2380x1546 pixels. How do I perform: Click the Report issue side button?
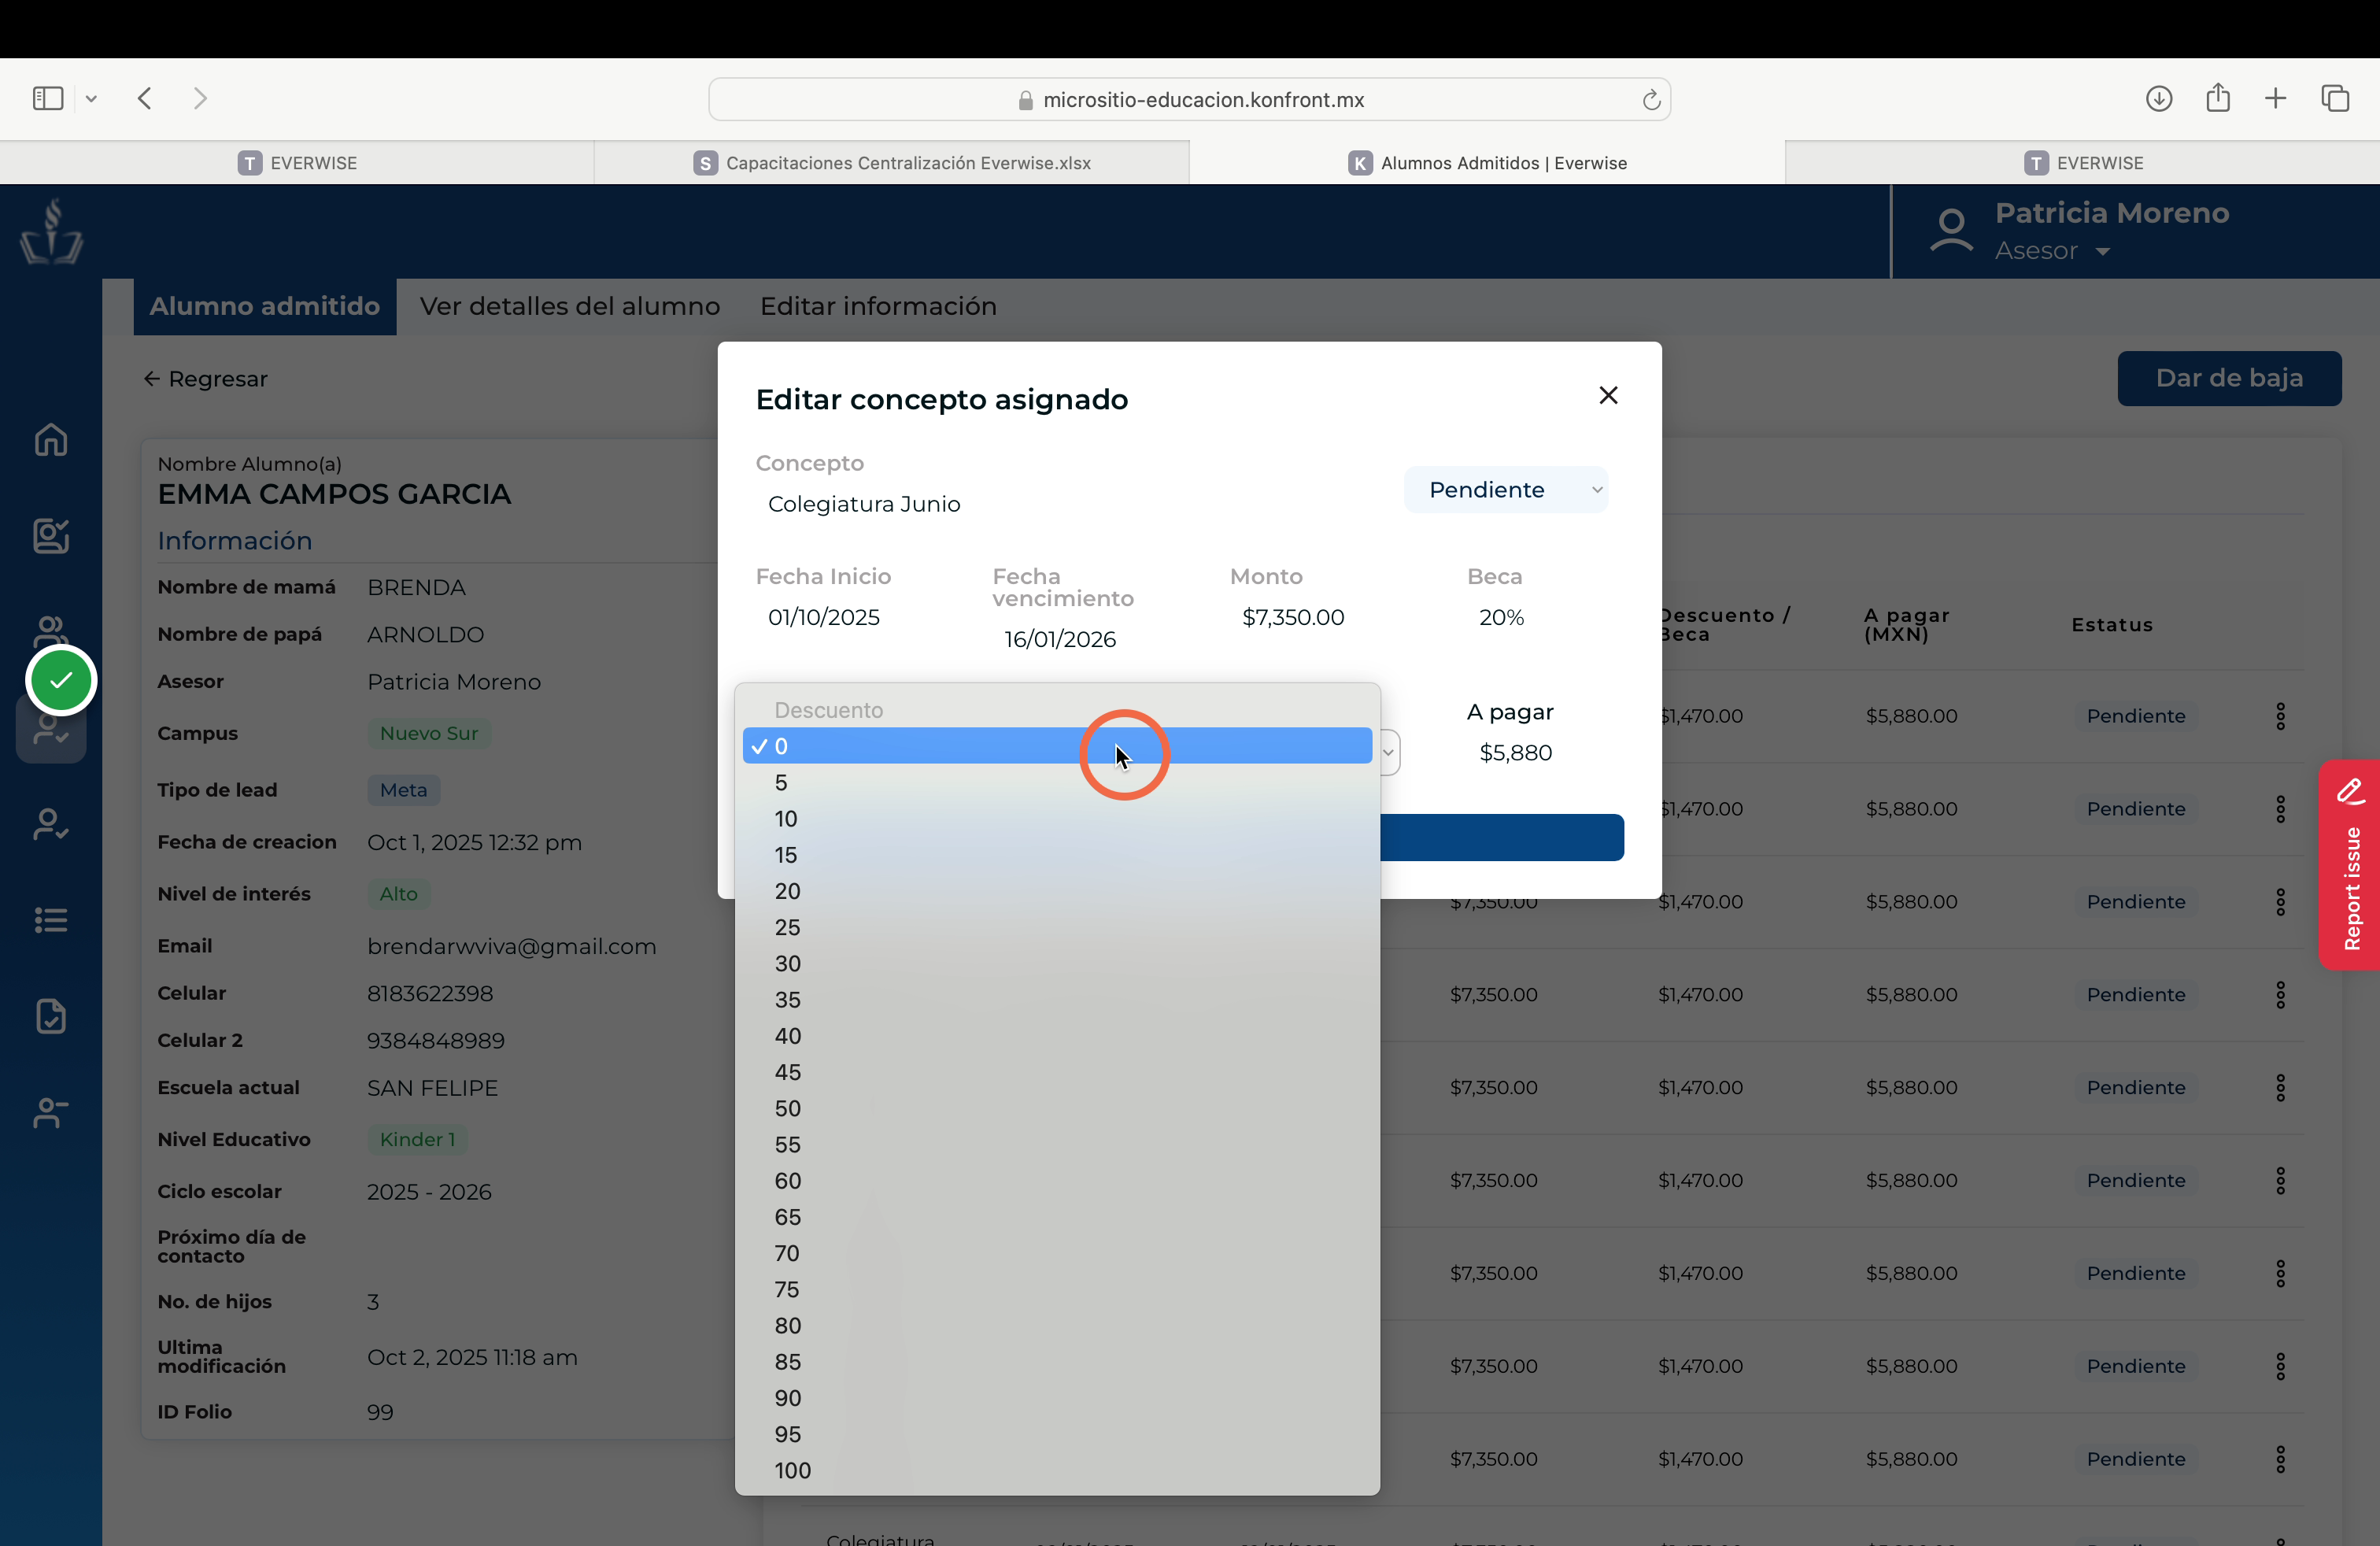pyautogui.click(x=2350, y=865)
